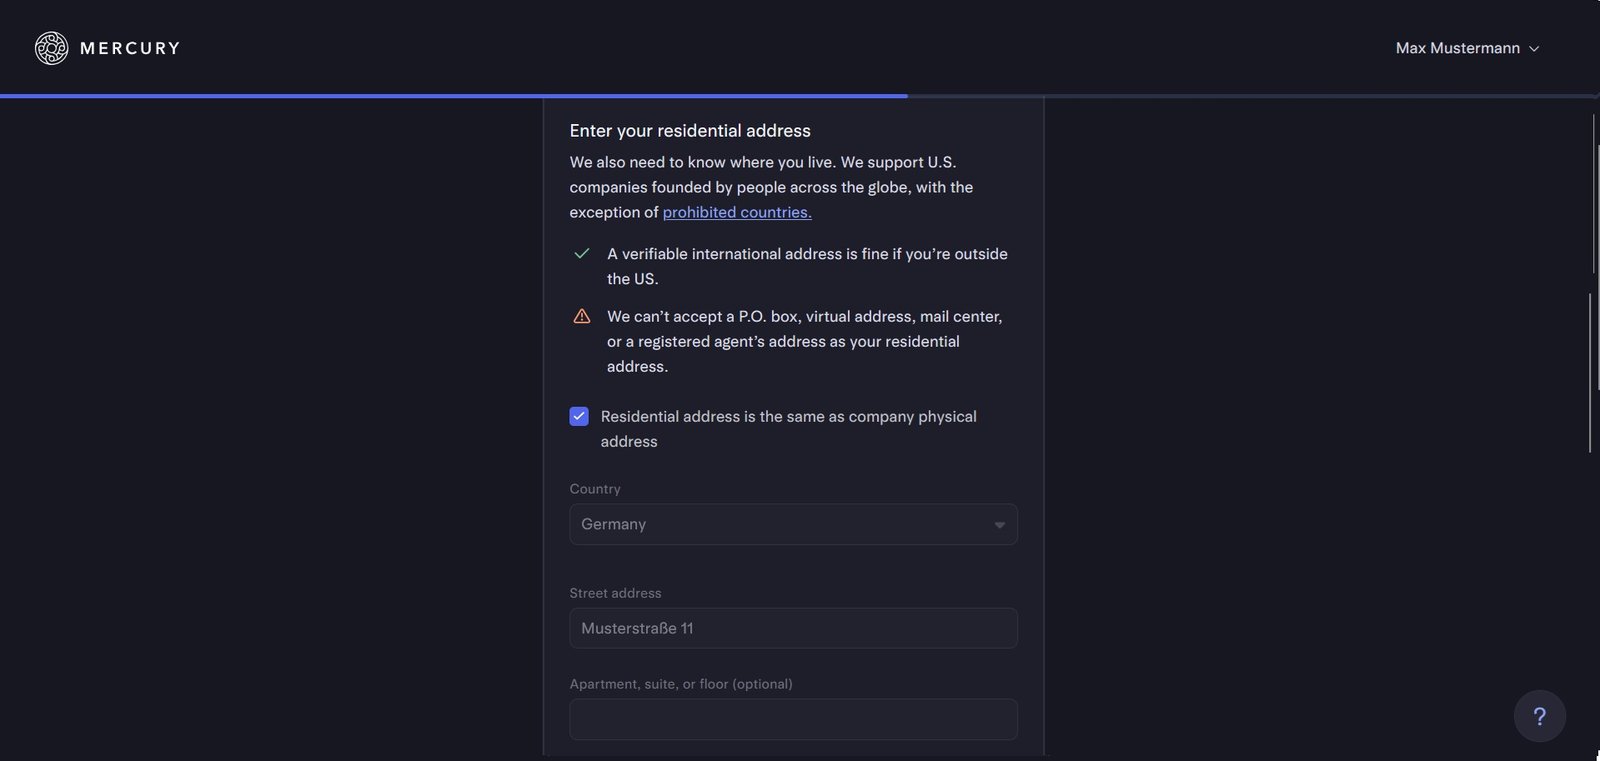
Task: Open the prohibited countries link
Action: click(737, 212)
